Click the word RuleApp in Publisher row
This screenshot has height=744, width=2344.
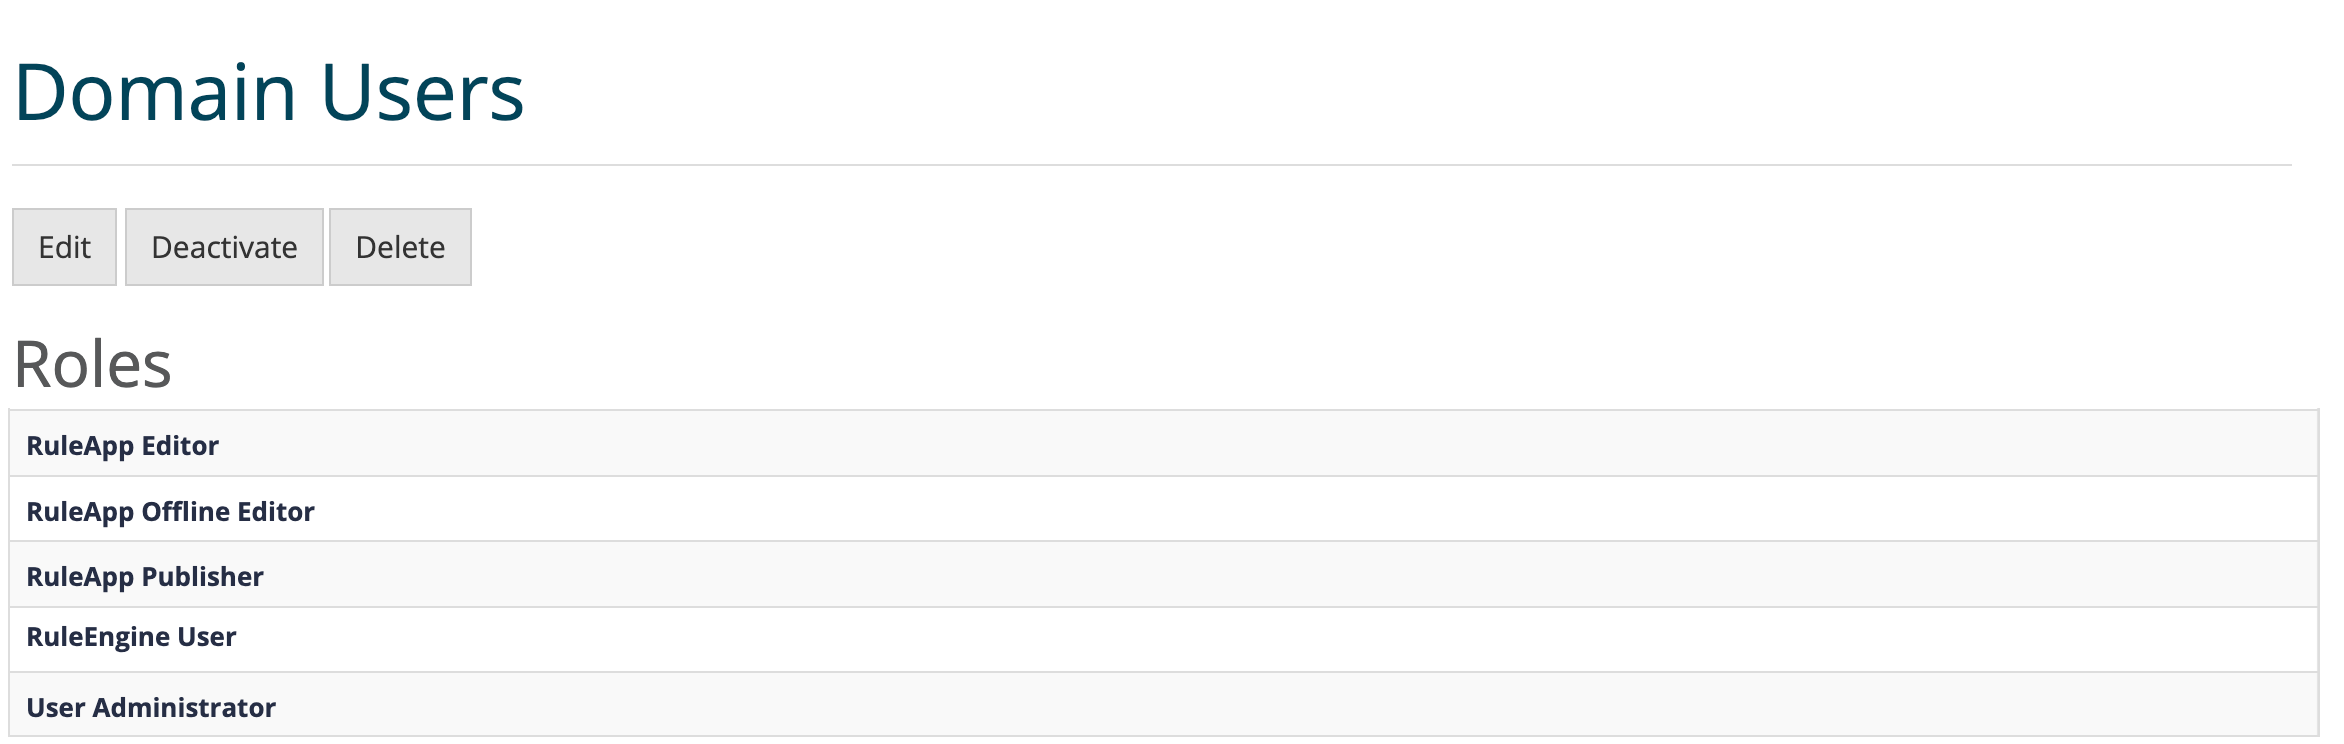[x=80, y=576]
